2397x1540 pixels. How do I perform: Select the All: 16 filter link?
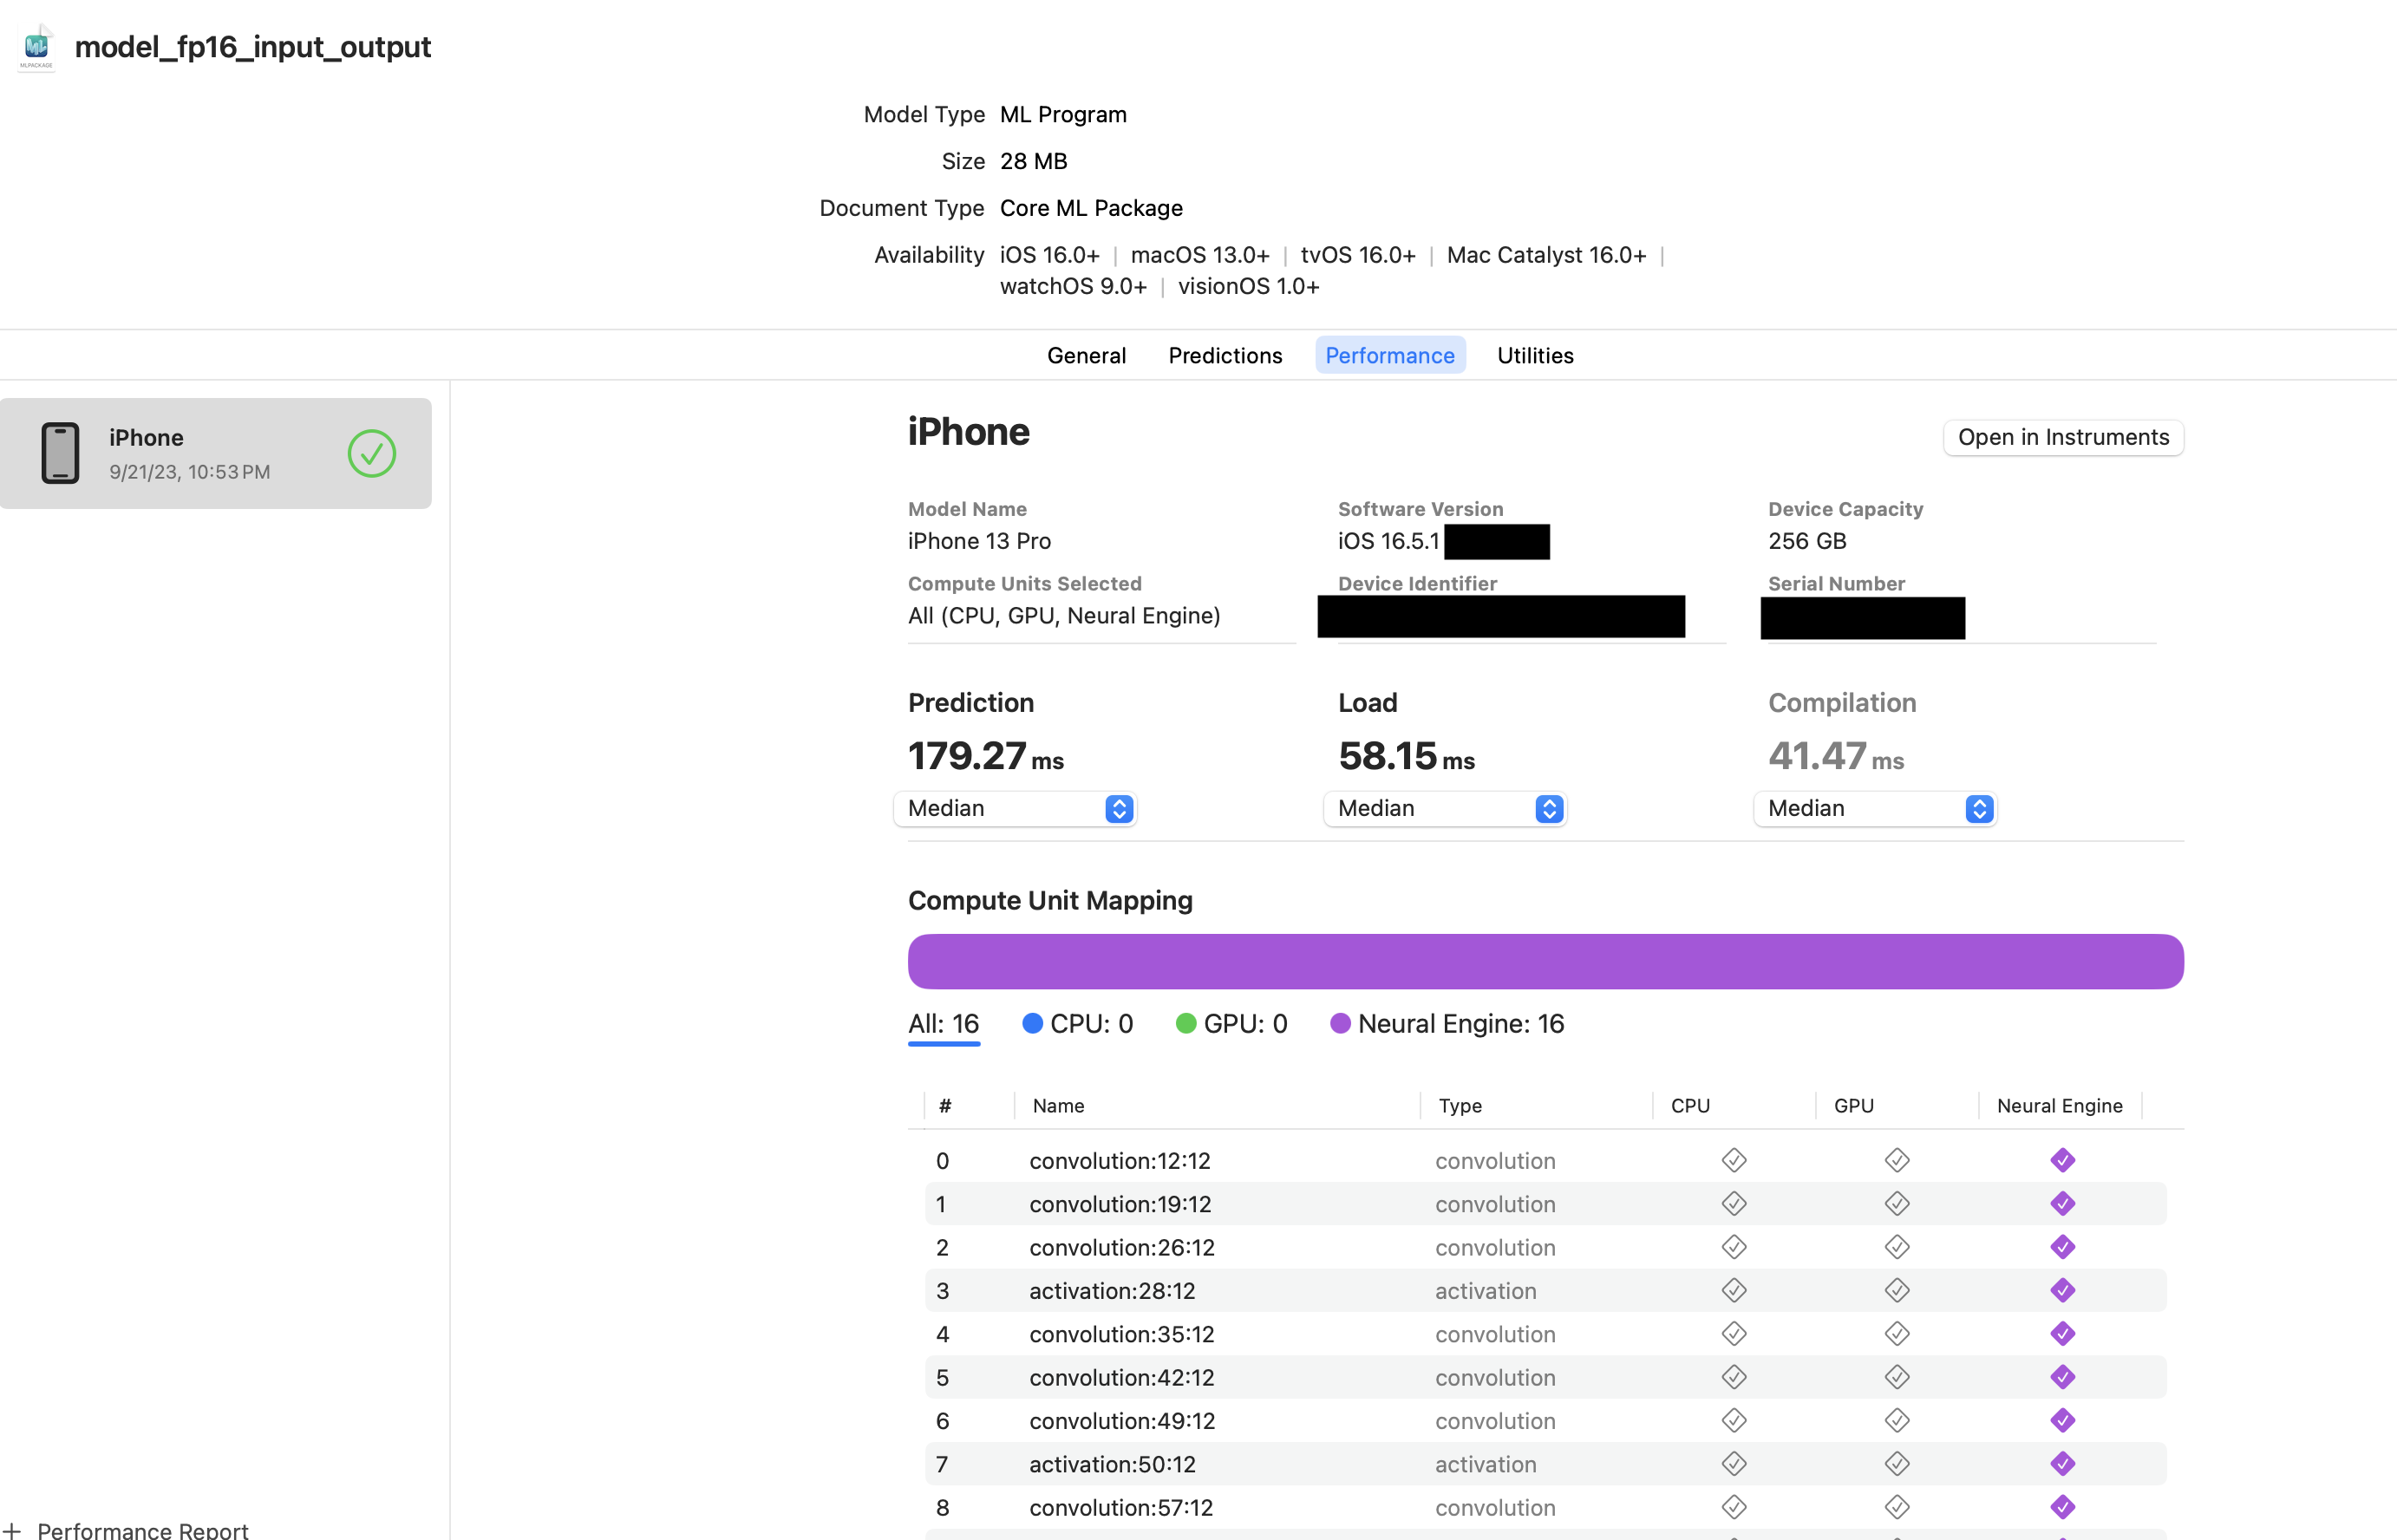942,1023
